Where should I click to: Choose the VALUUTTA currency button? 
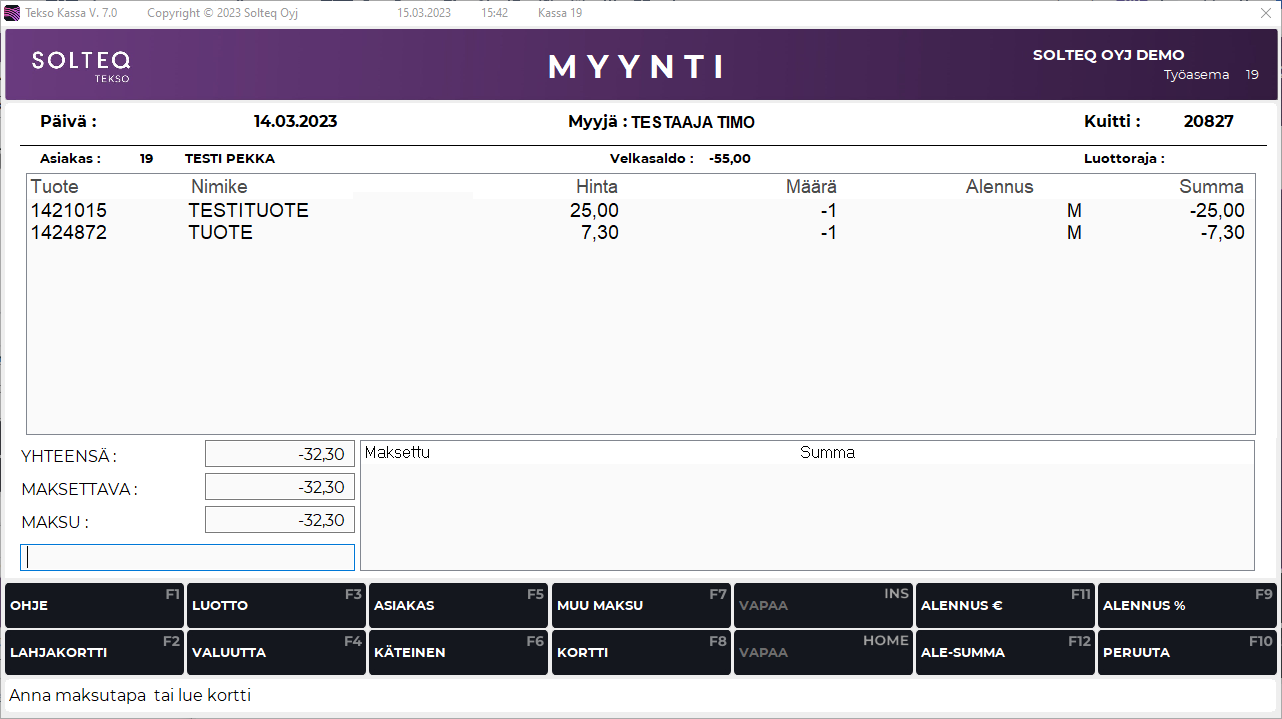276,653
